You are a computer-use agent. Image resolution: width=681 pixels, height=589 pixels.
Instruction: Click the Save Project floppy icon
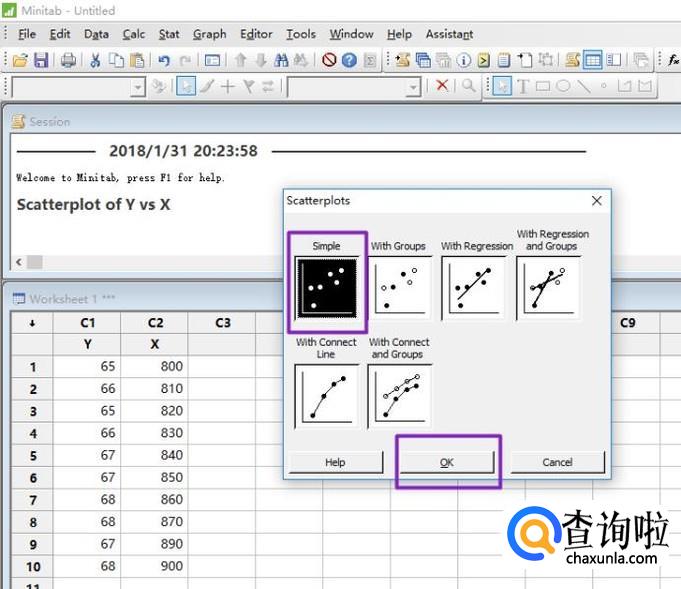[x=41, y=60]
